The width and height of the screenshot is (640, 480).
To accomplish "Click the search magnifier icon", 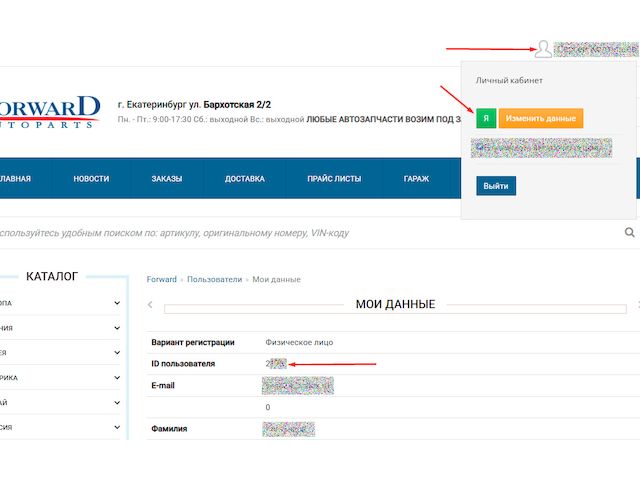I will 630,233.
